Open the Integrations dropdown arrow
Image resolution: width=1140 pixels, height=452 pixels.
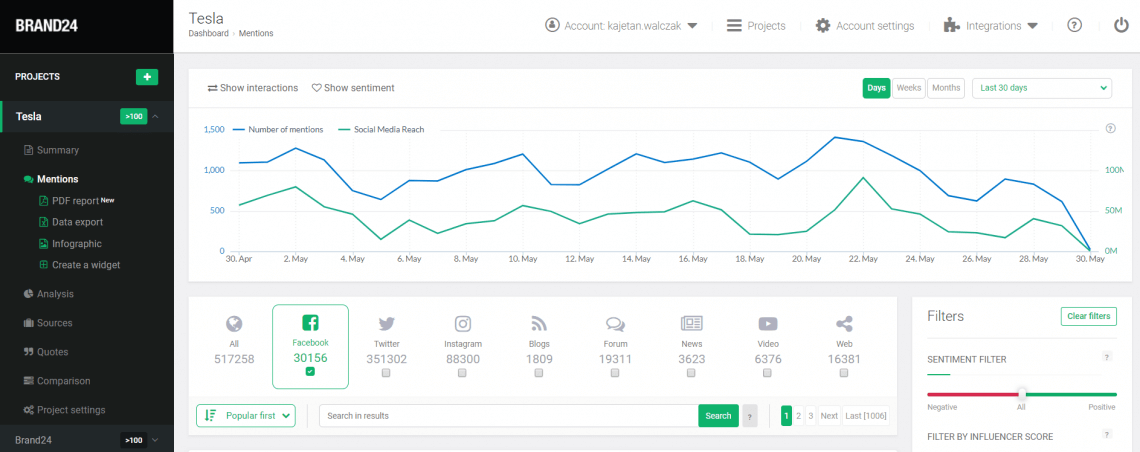(x=1032, y=26)
